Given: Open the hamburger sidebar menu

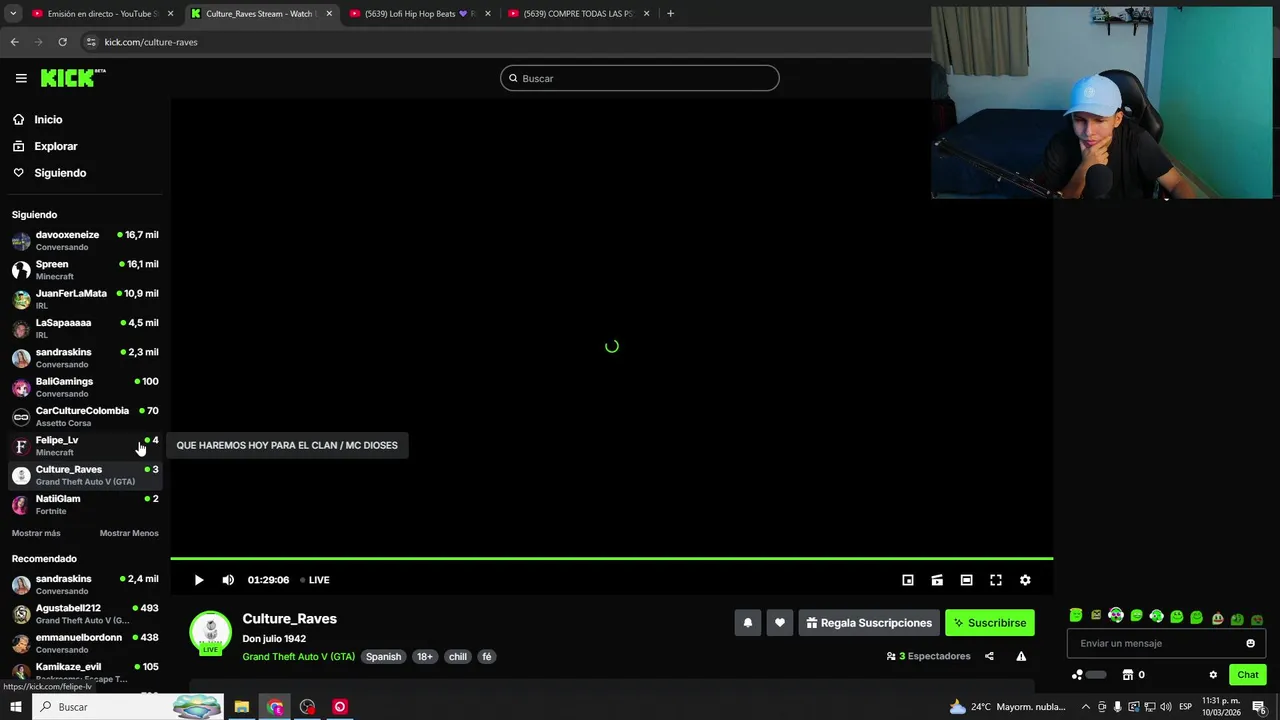Looking at the screenshot, I should tap(21, 78).
